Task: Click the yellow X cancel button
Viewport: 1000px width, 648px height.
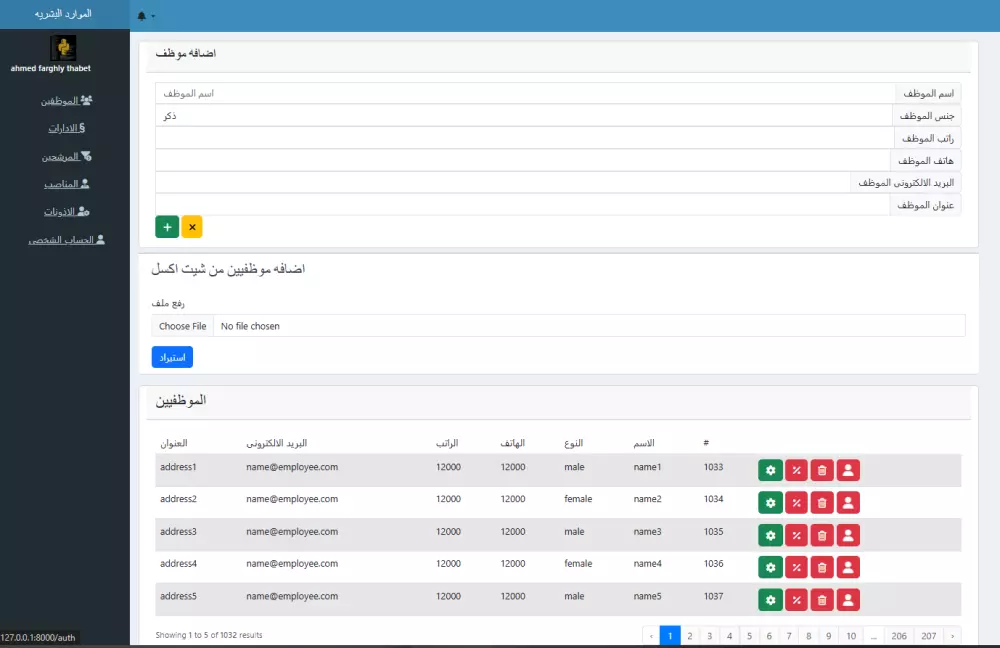Action: (192, 227)
